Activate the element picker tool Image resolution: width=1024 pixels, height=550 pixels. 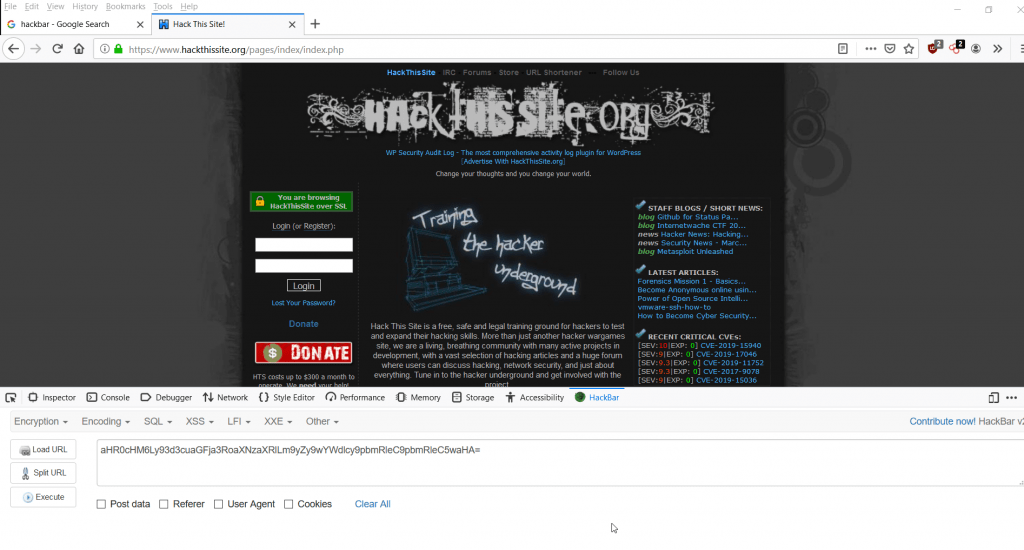[x=10, y=397]
